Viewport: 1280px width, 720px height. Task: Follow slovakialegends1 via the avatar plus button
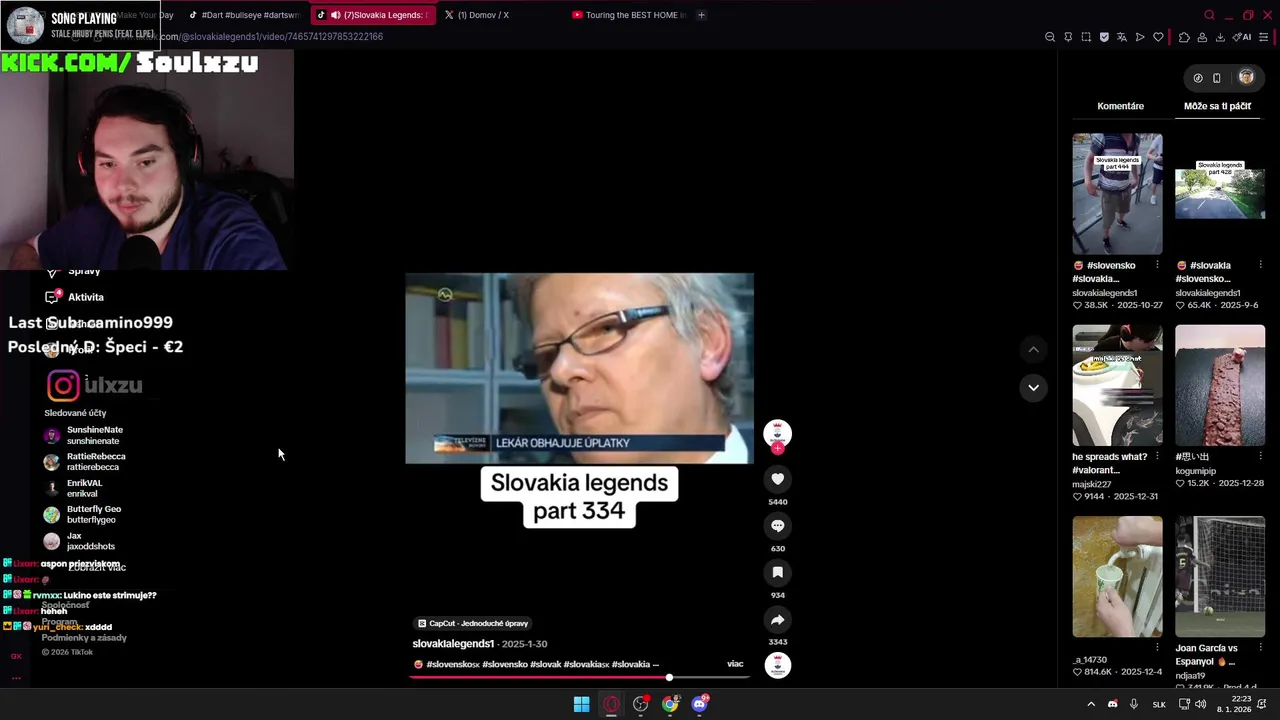tap(777, 448)
